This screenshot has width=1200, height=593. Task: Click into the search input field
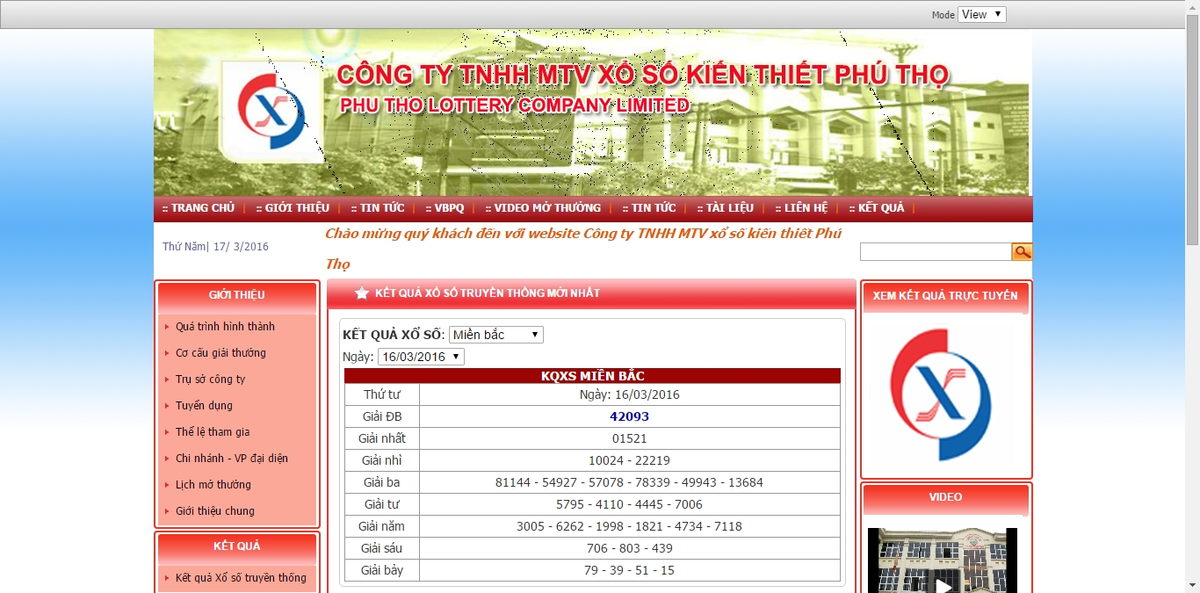(935, 252)
